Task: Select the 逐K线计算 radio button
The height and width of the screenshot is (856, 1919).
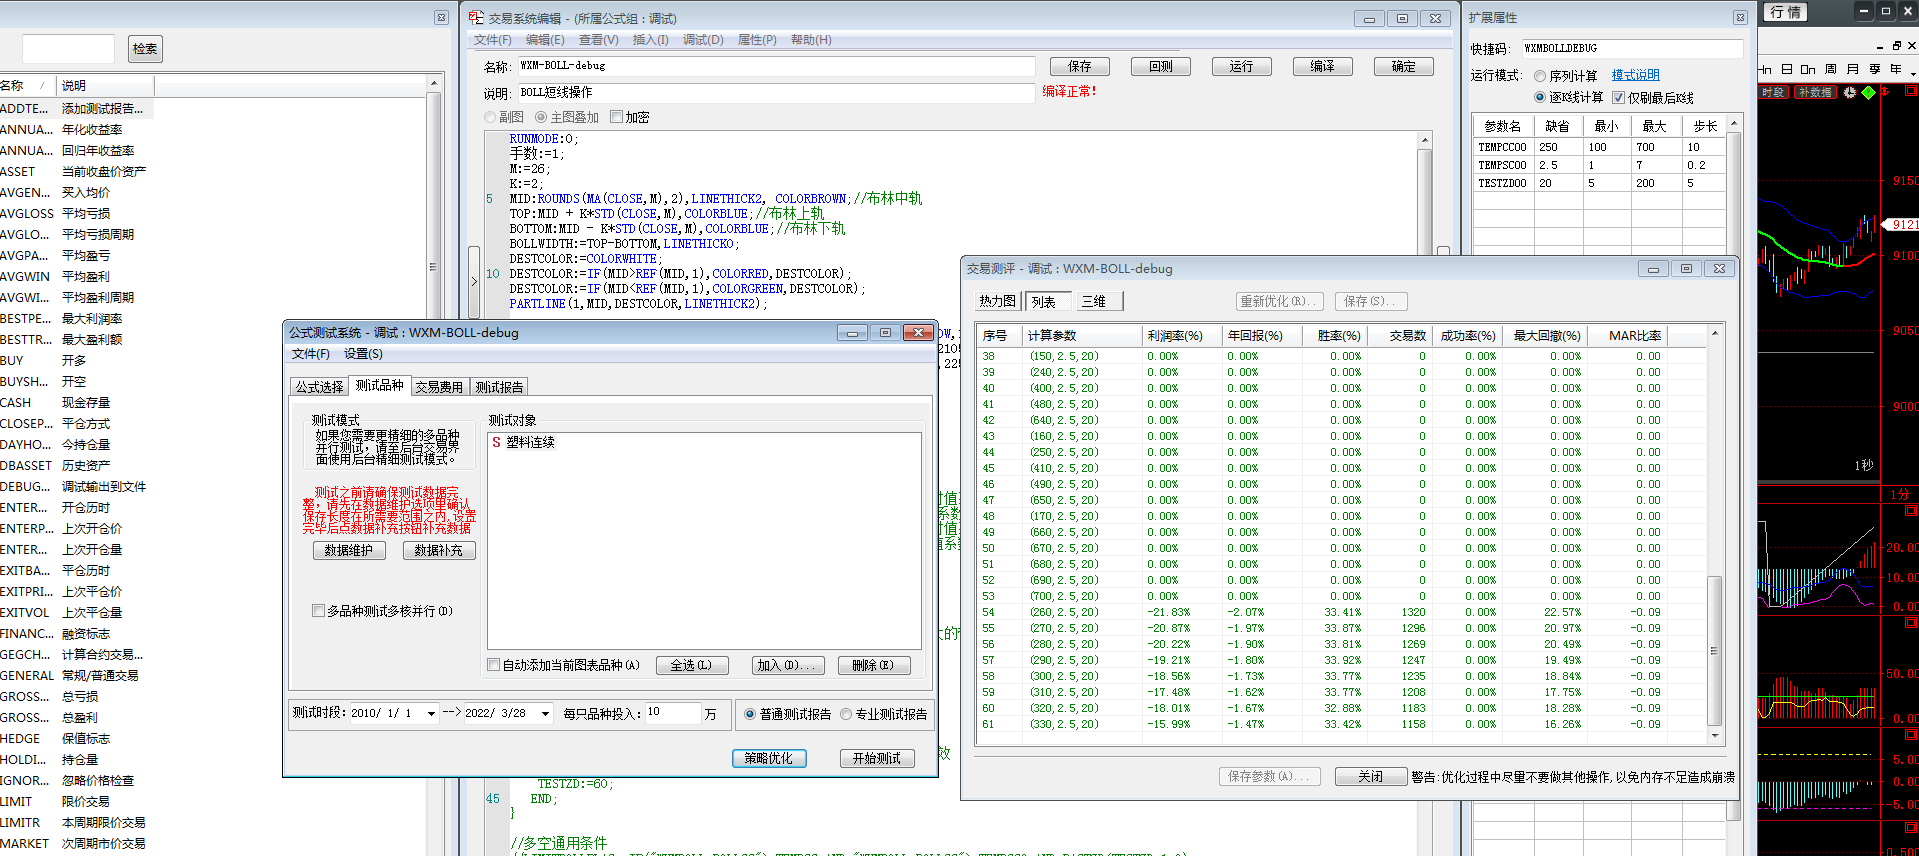Action: point(1540,98)
